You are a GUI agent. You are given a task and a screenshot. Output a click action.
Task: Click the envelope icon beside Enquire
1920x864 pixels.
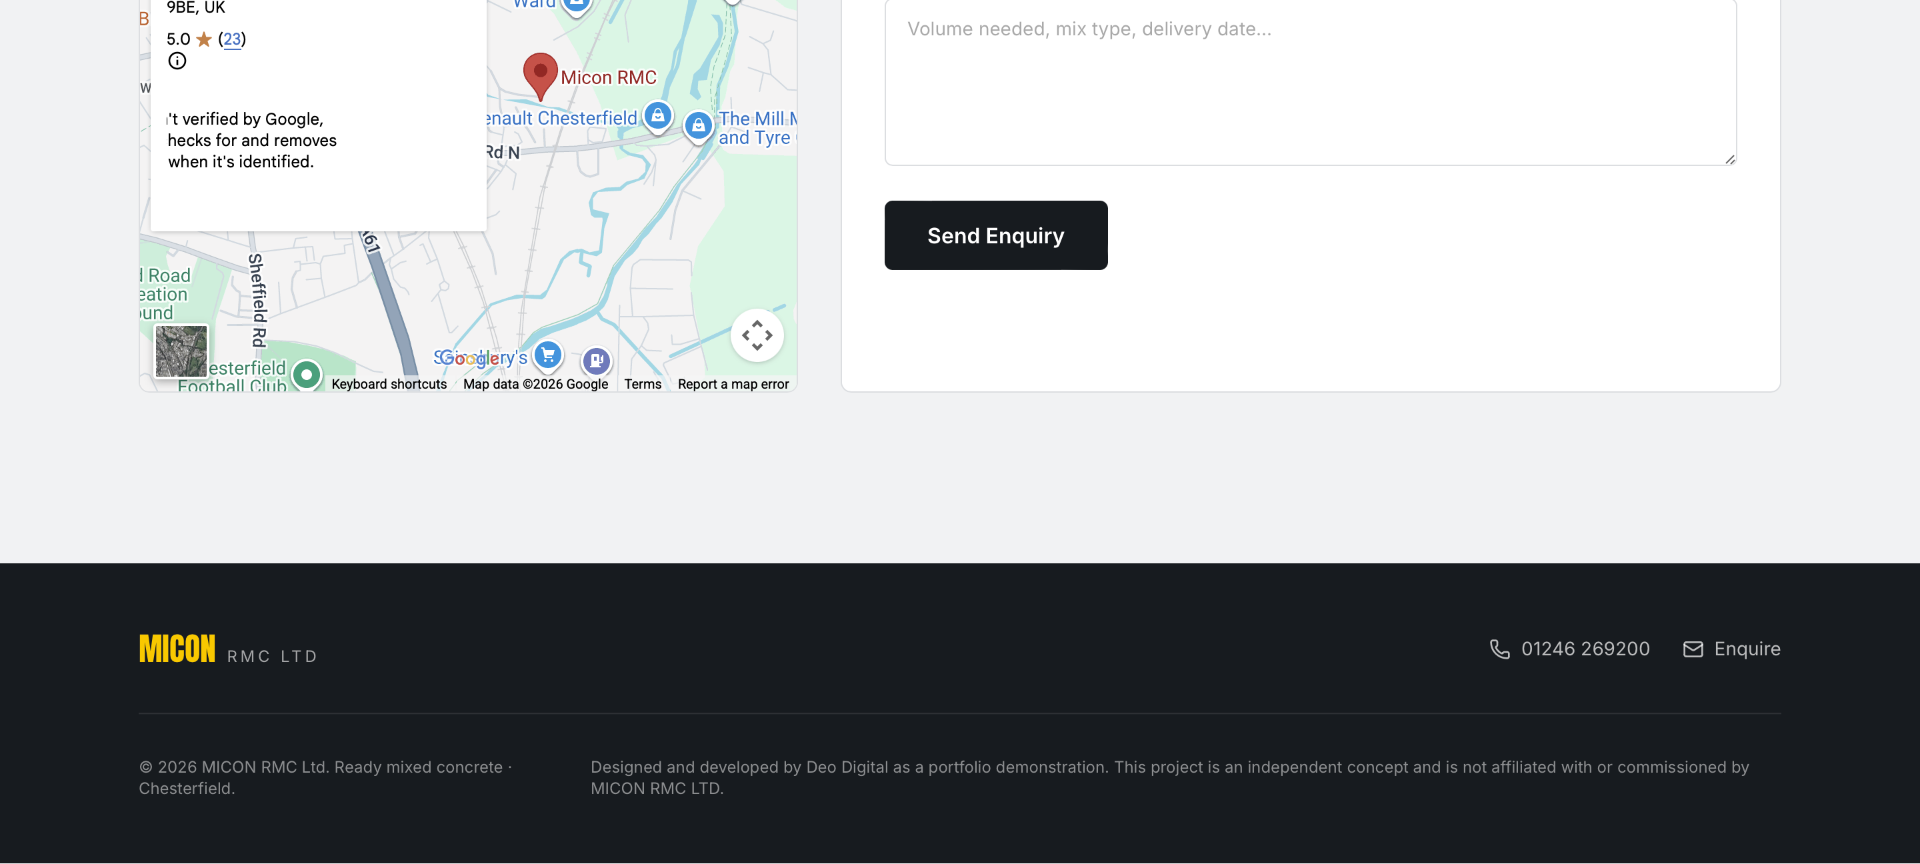1693,649
